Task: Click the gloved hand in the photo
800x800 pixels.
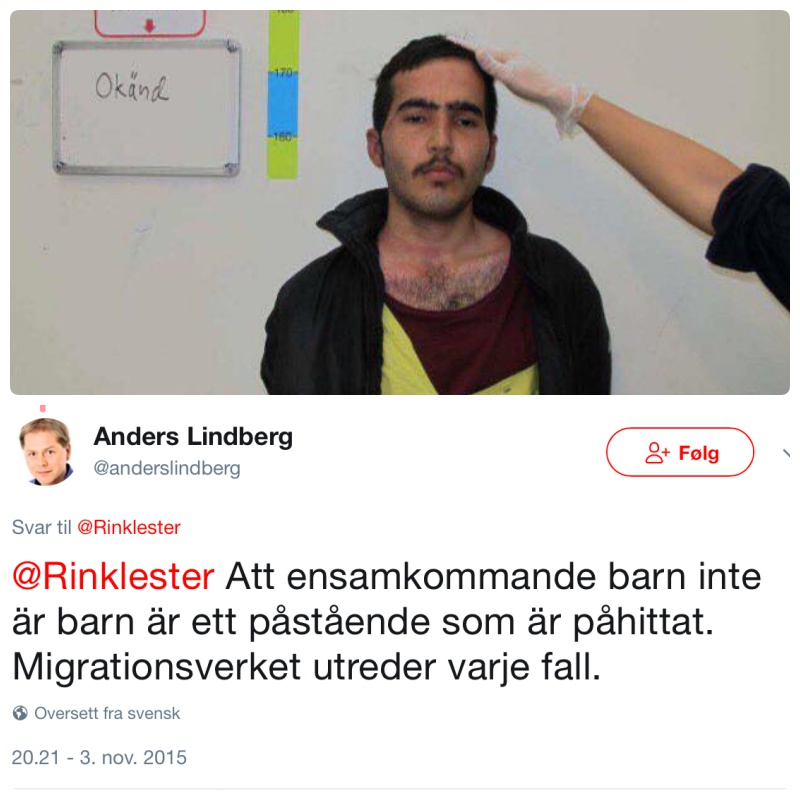Action: (531, 87)
